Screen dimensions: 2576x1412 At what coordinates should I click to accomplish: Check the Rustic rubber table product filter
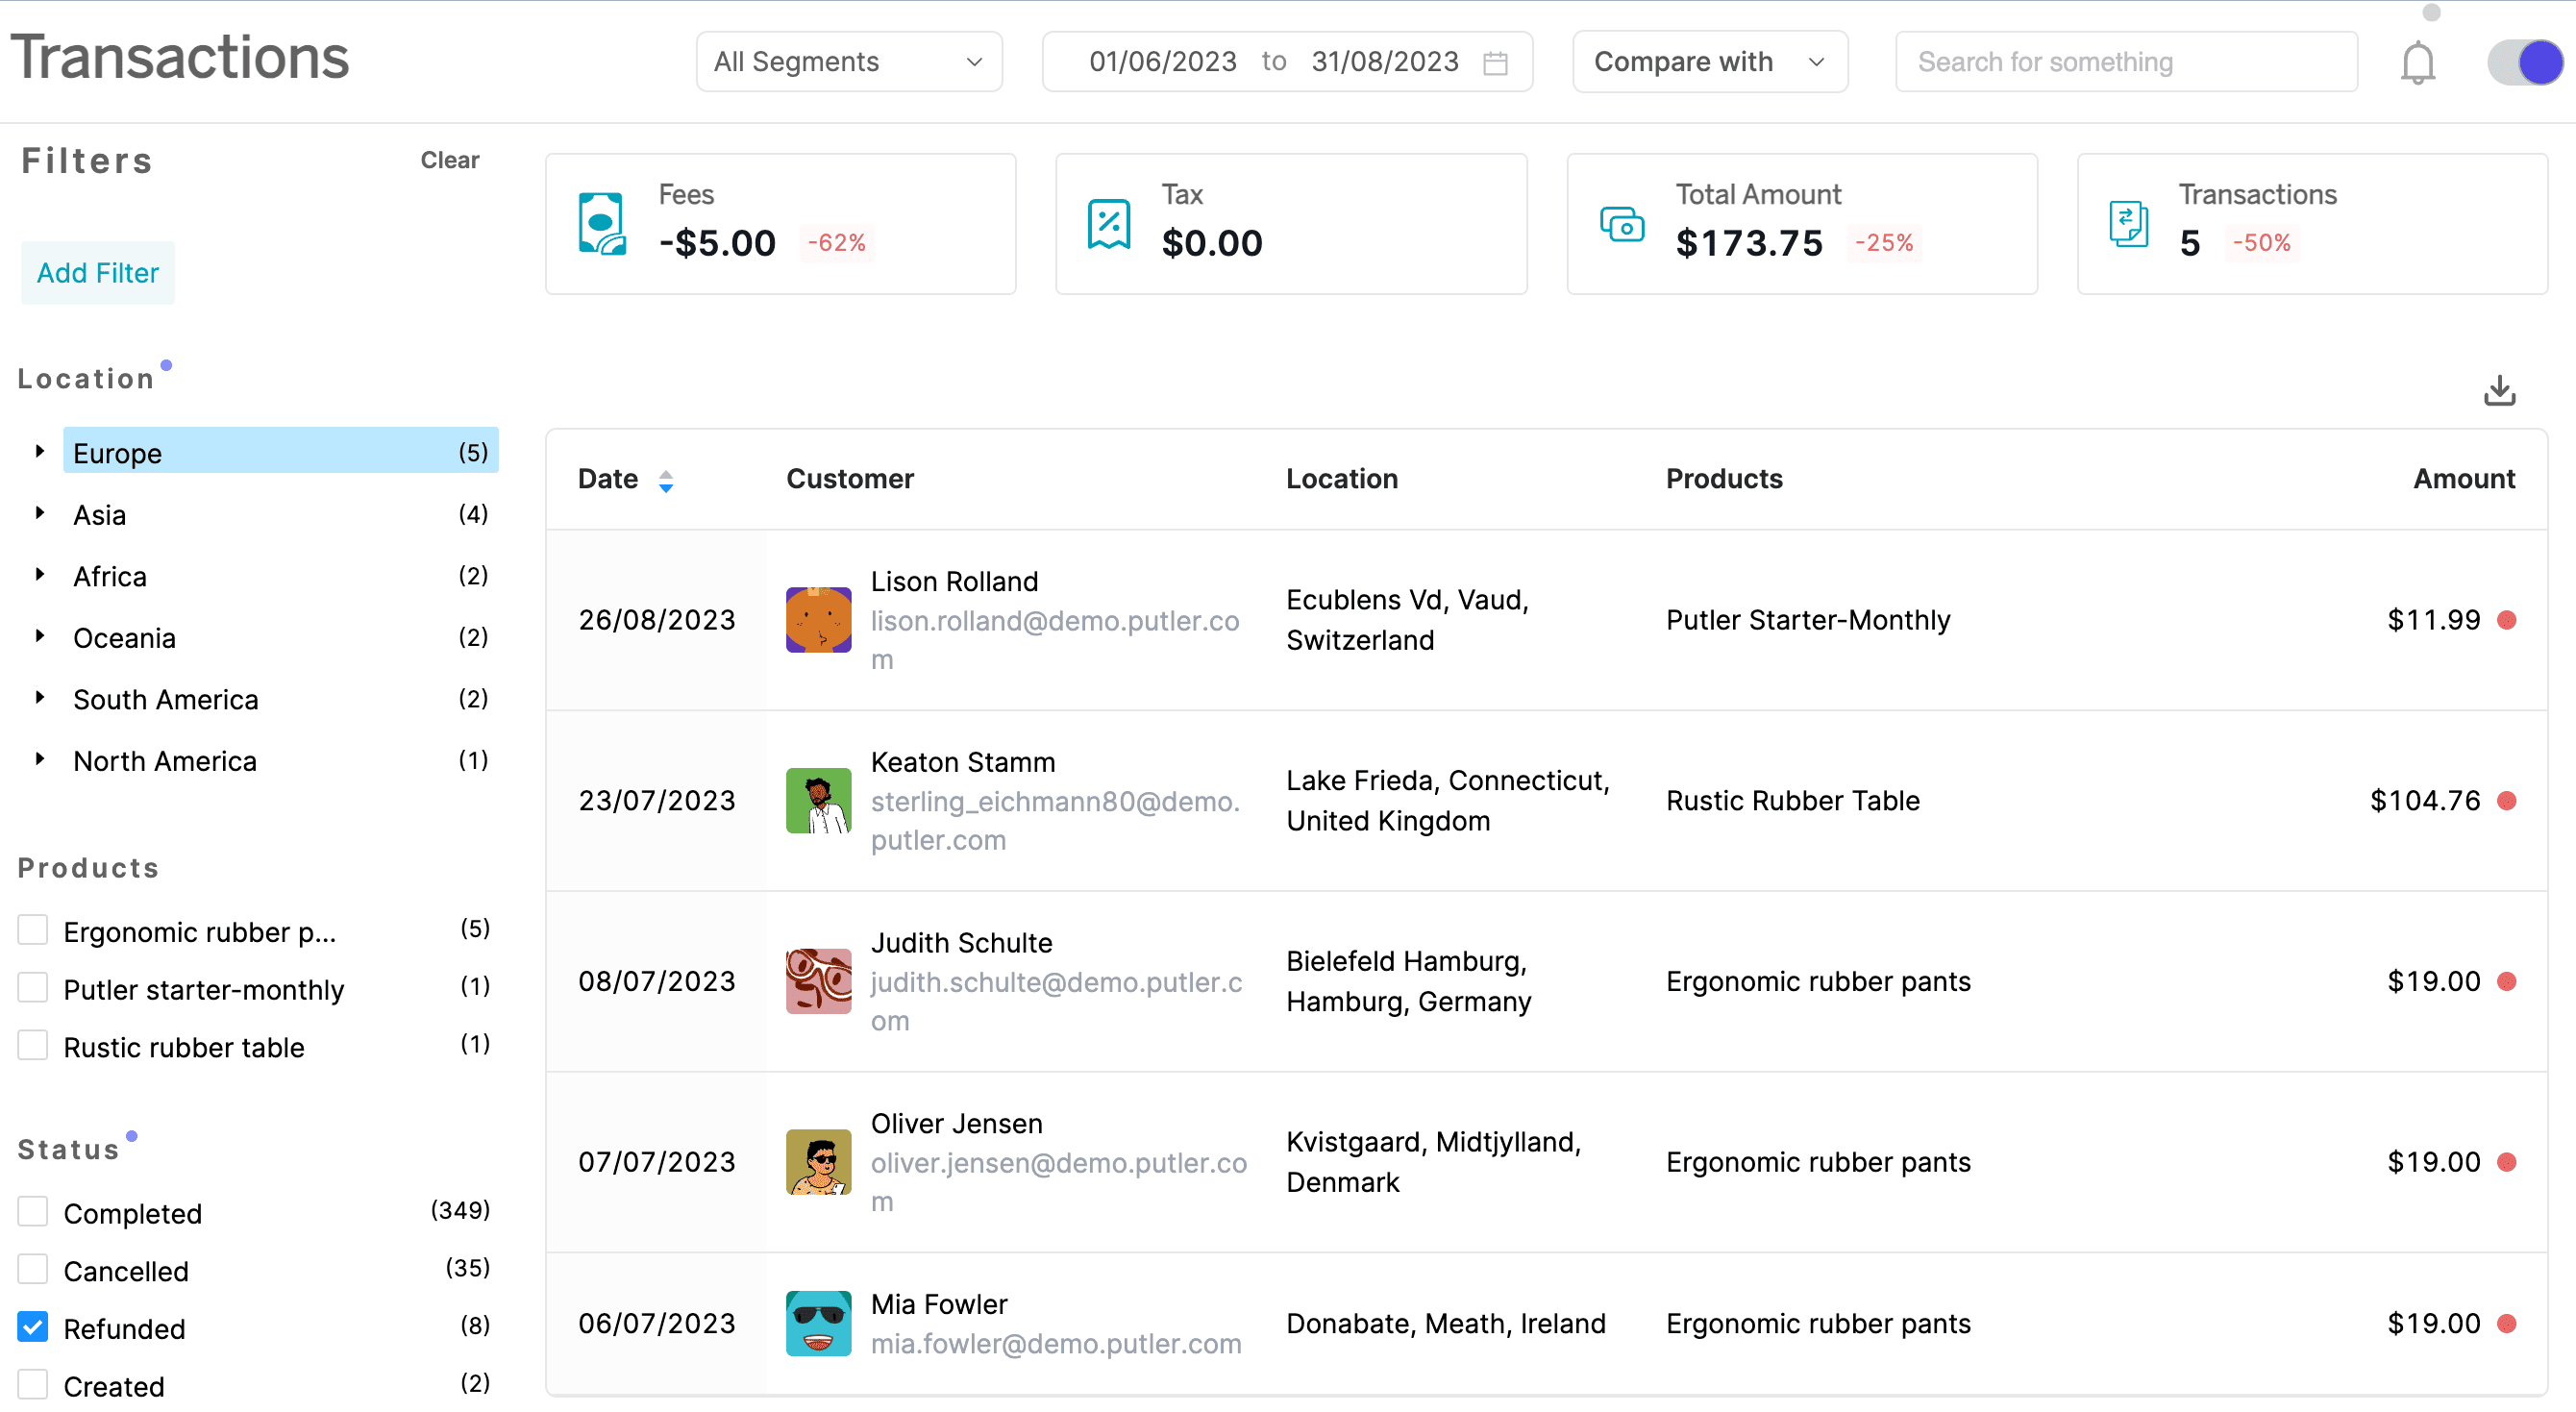point(33,1045)
